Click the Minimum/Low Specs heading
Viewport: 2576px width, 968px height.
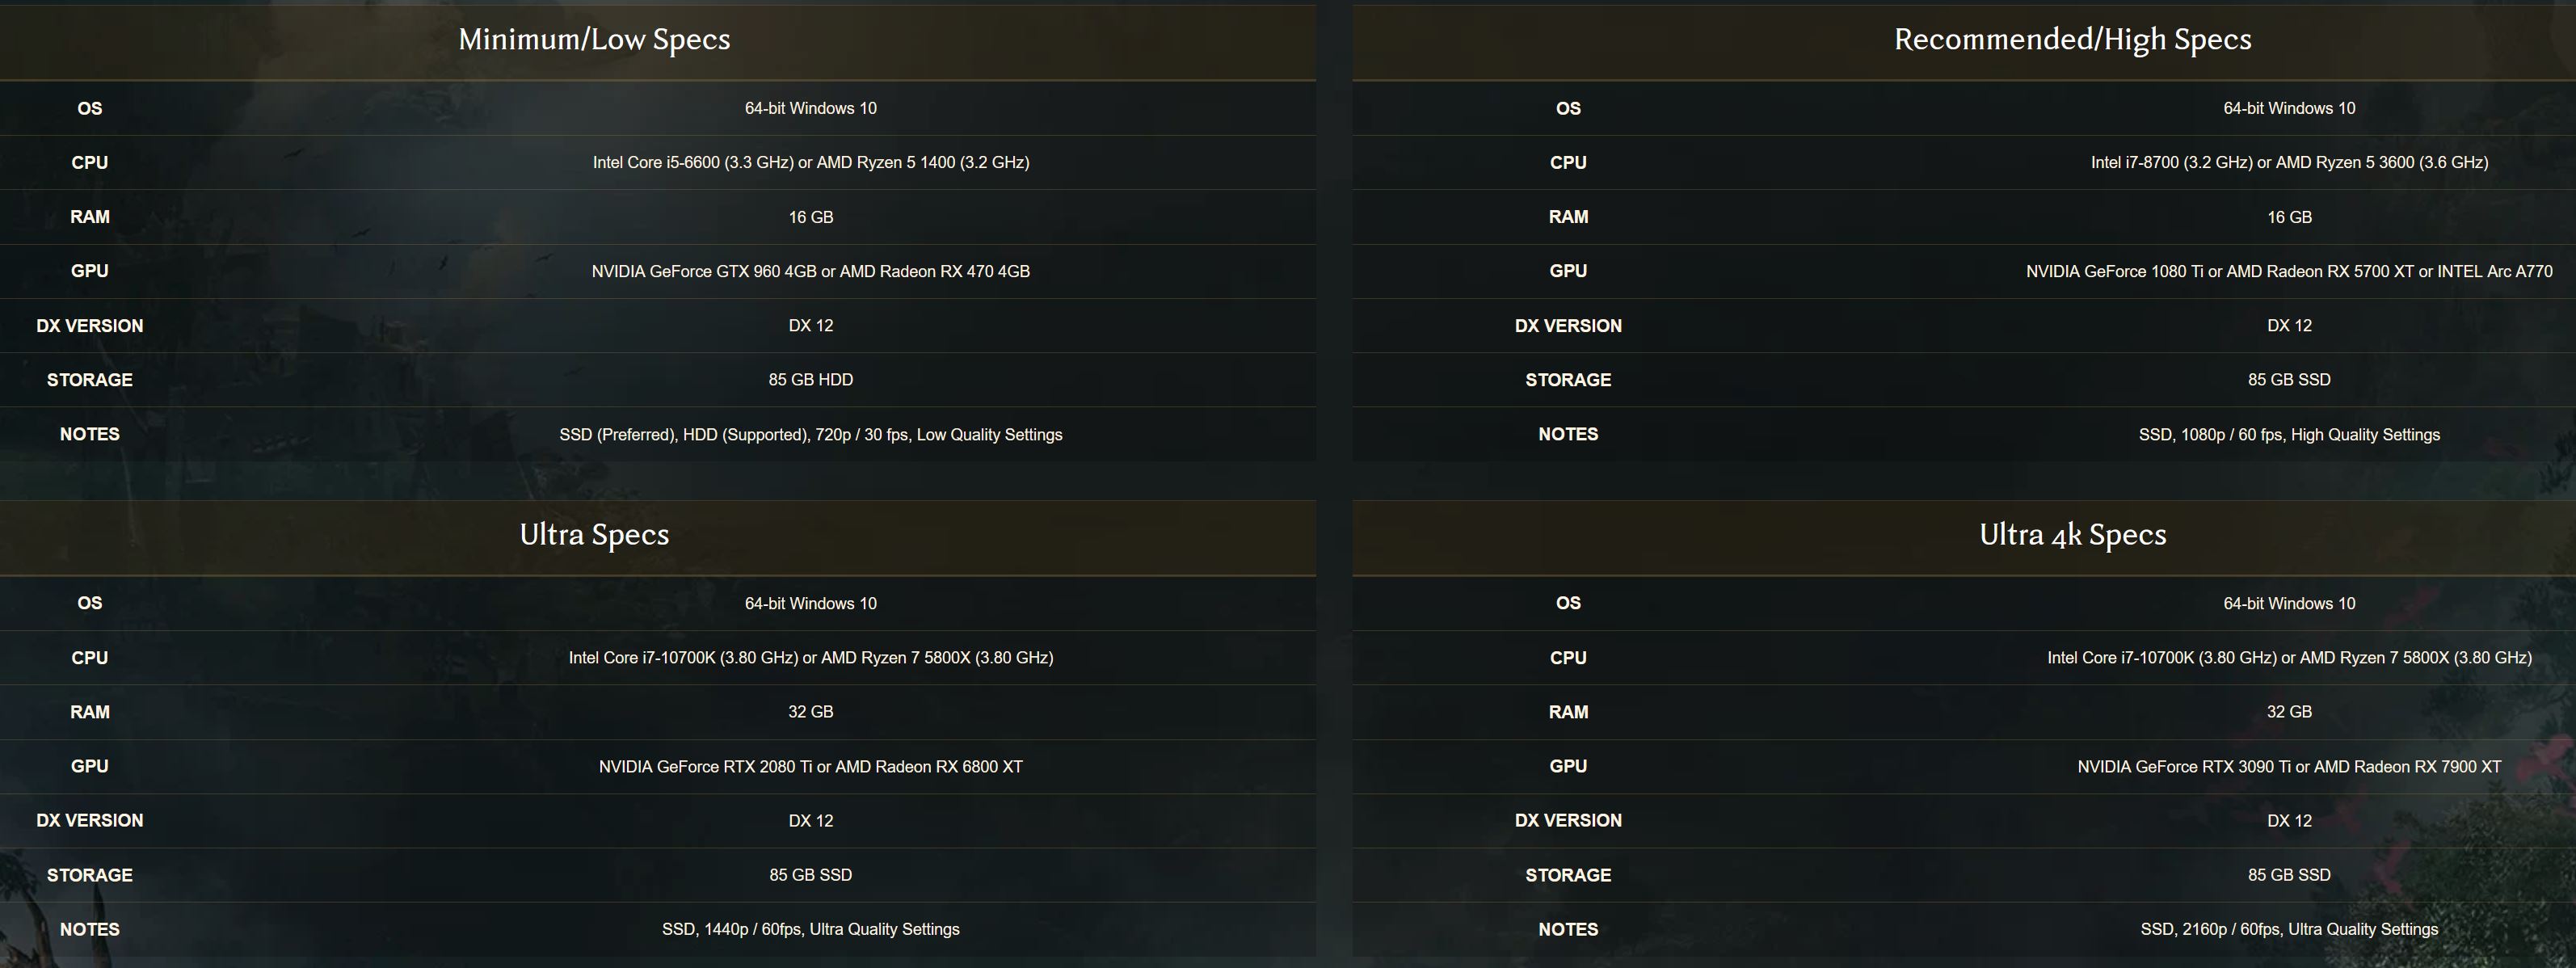(x=594, y=40)
